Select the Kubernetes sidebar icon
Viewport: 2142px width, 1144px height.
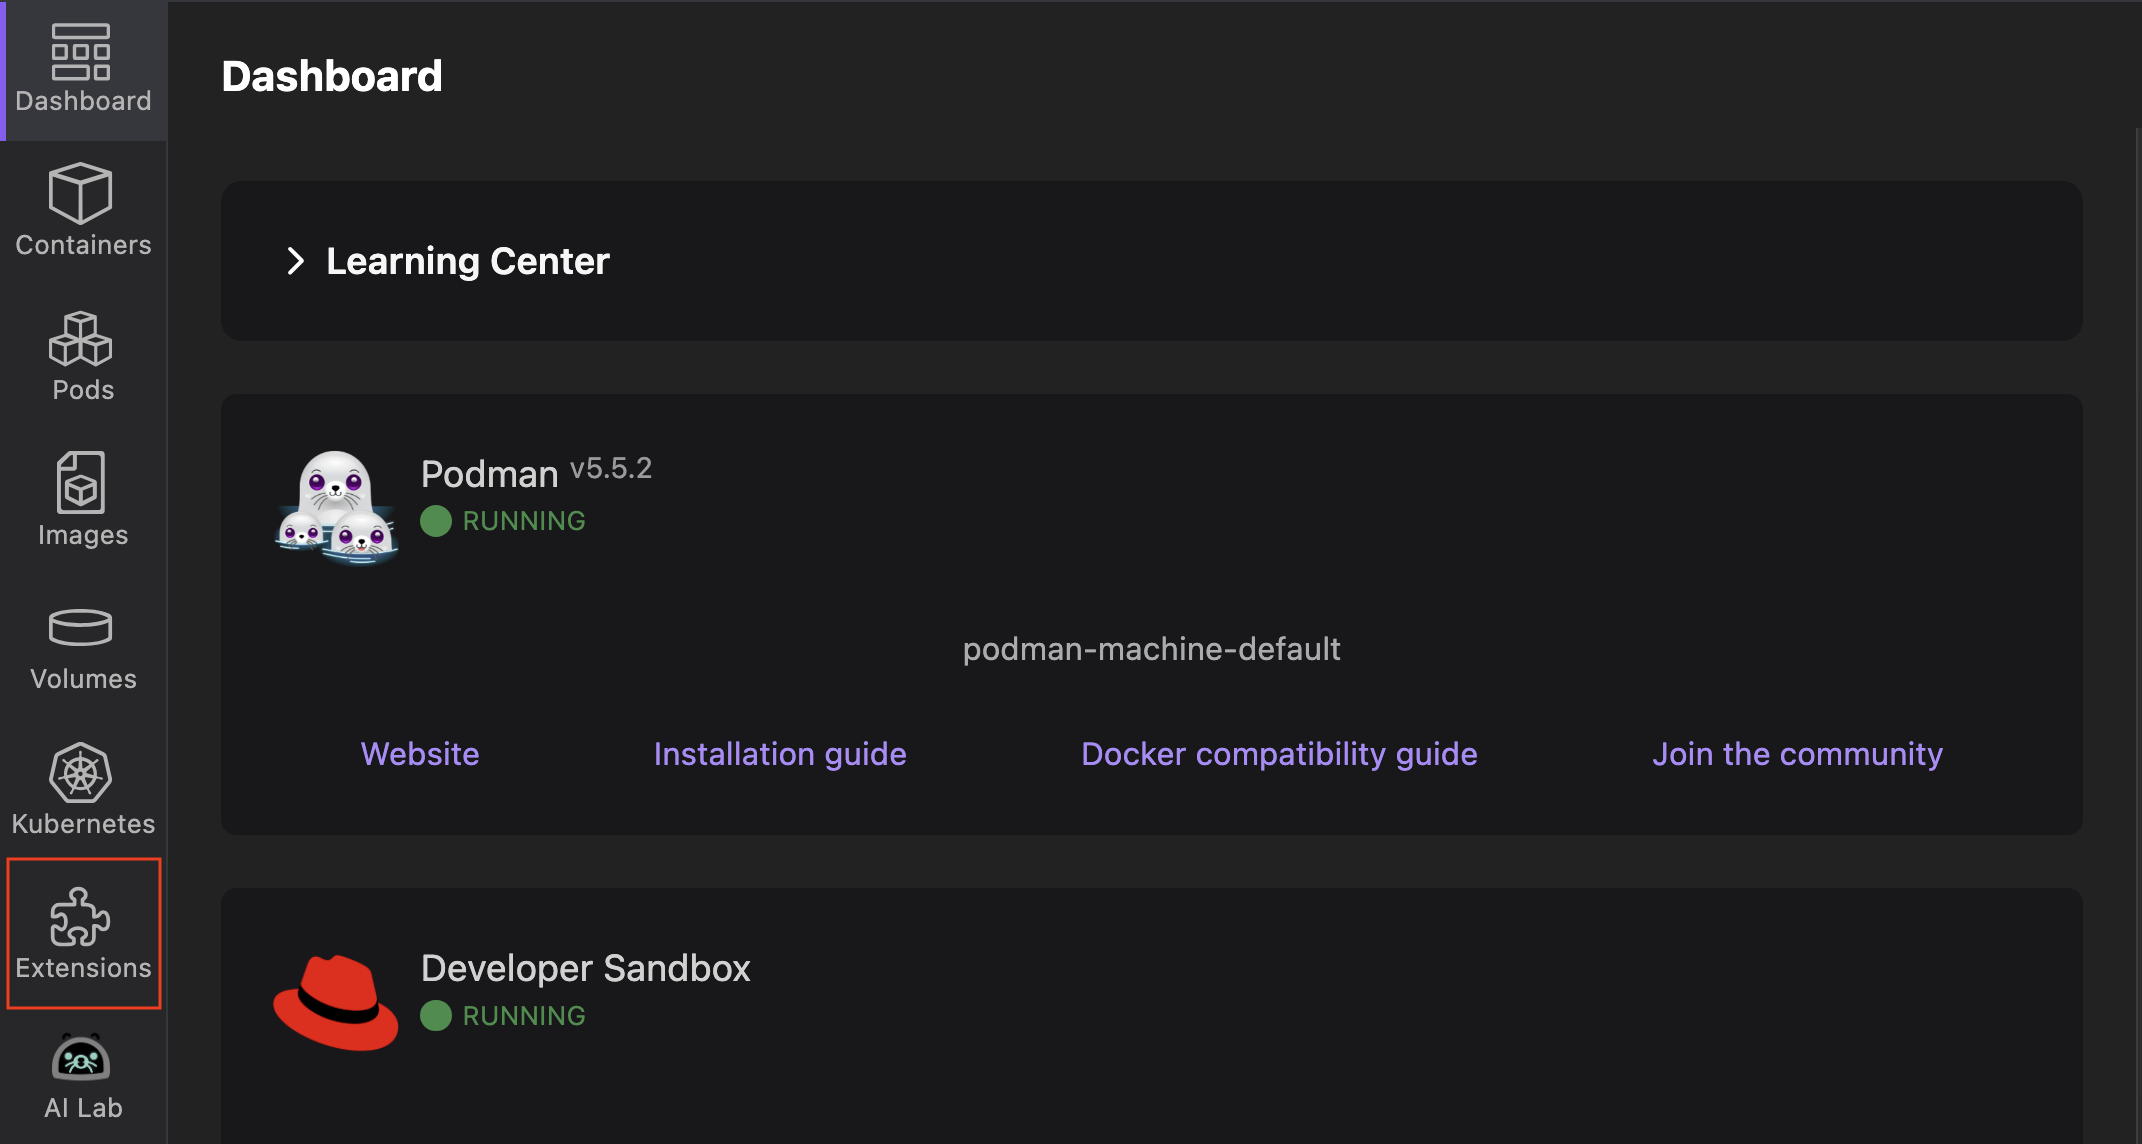[82, 790]
